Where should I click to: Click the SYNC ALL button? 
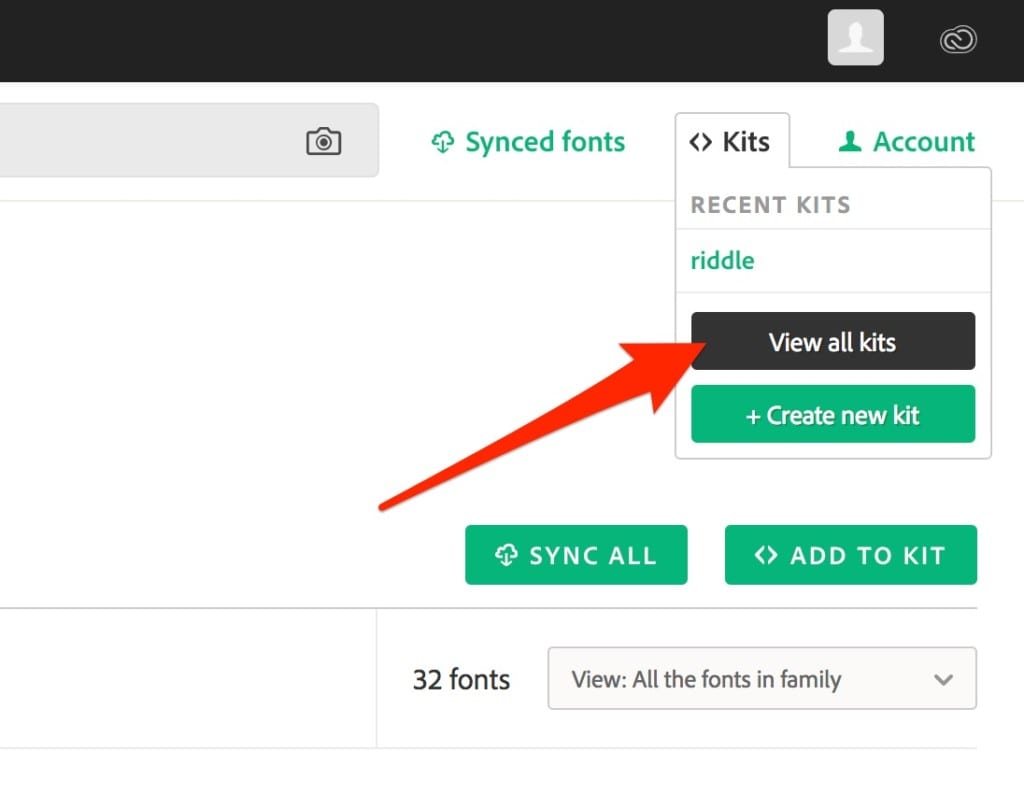[x=576, y=555]
